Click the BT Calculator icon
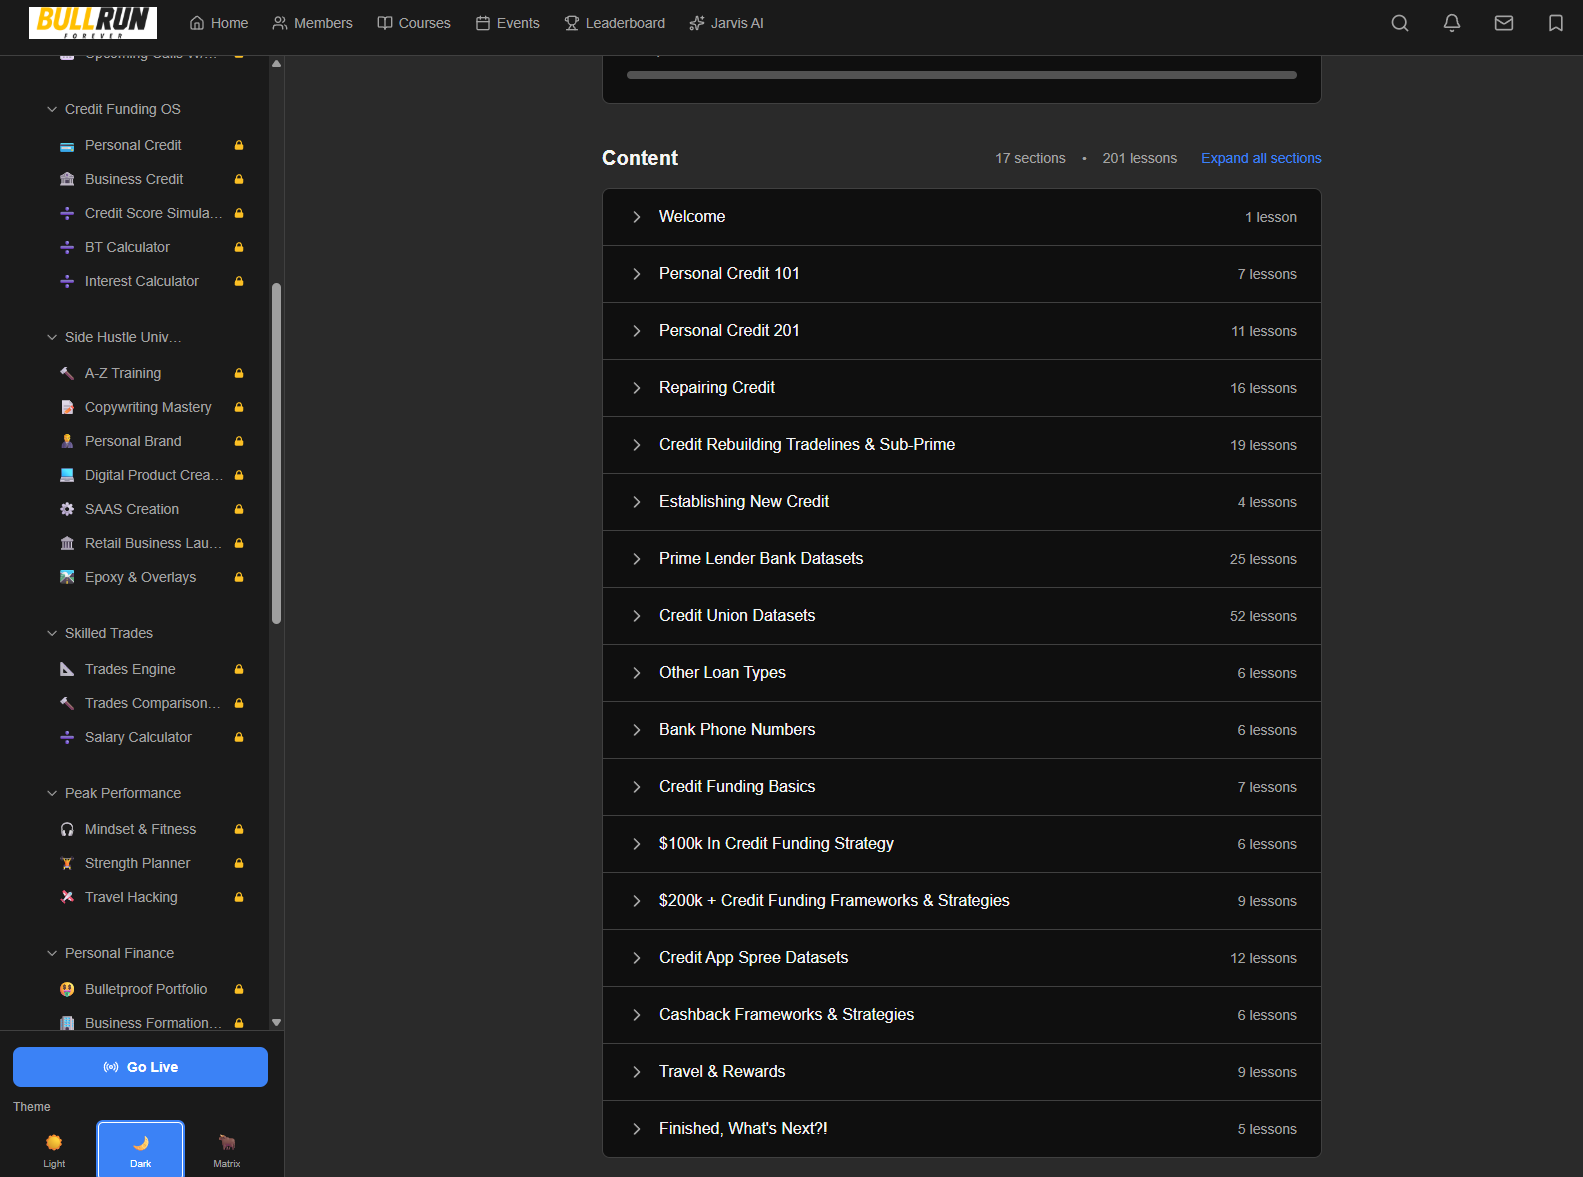Image resolution: width=1583 pixels, height=1177 pixels. (x=67, y=248)
